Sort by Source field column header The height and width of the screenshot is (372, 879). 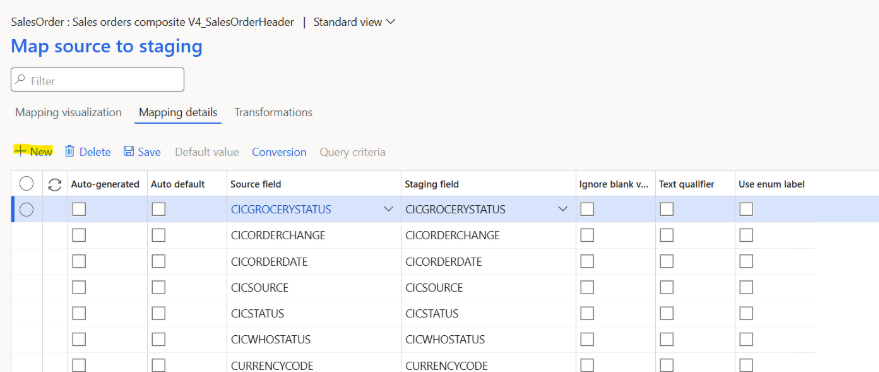tap(256, 184)
